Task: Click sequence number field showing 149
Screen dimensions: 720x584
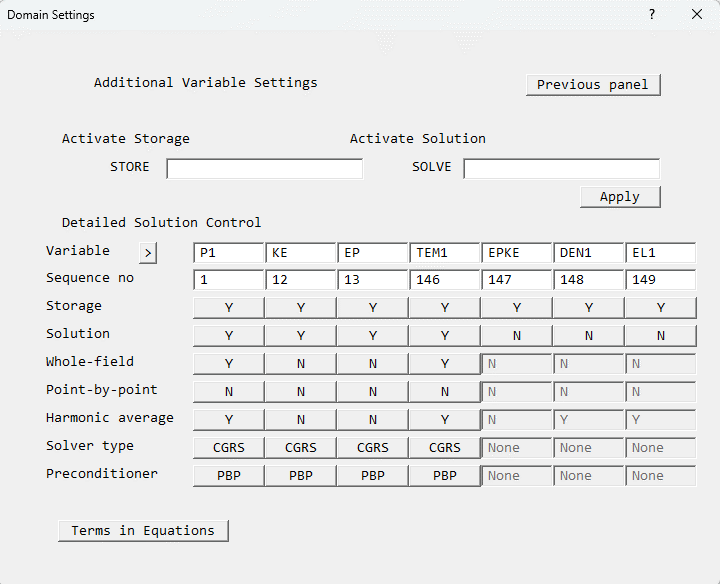Action: click(x=661, y=280)
